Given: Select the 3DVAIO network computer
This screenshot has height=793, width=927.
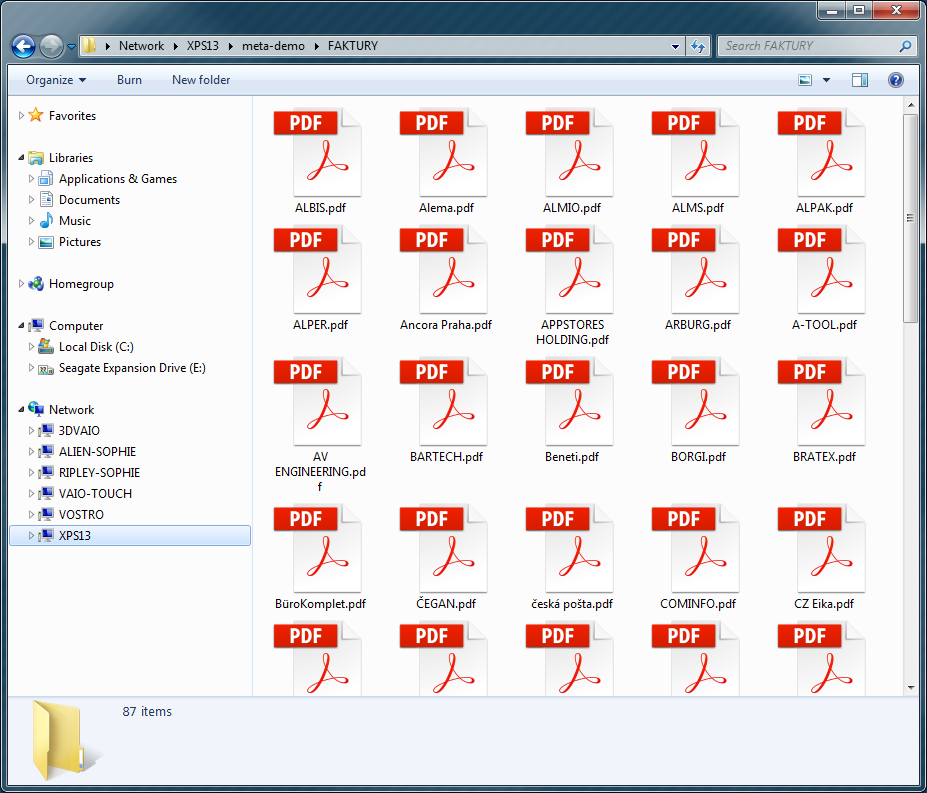Looking at the screenshot, I should [79, 431].
